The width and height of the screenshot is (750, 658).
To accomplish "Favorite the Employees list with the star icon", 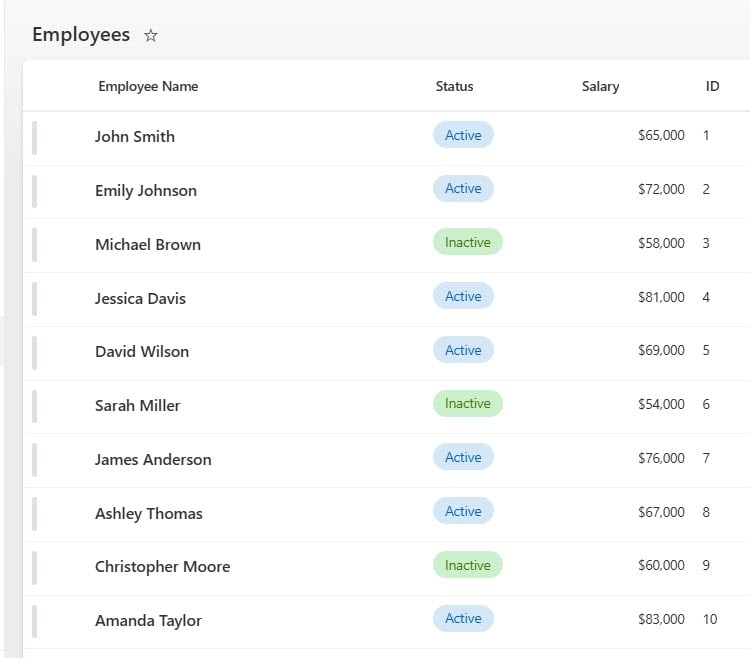I will pos(151,35).
